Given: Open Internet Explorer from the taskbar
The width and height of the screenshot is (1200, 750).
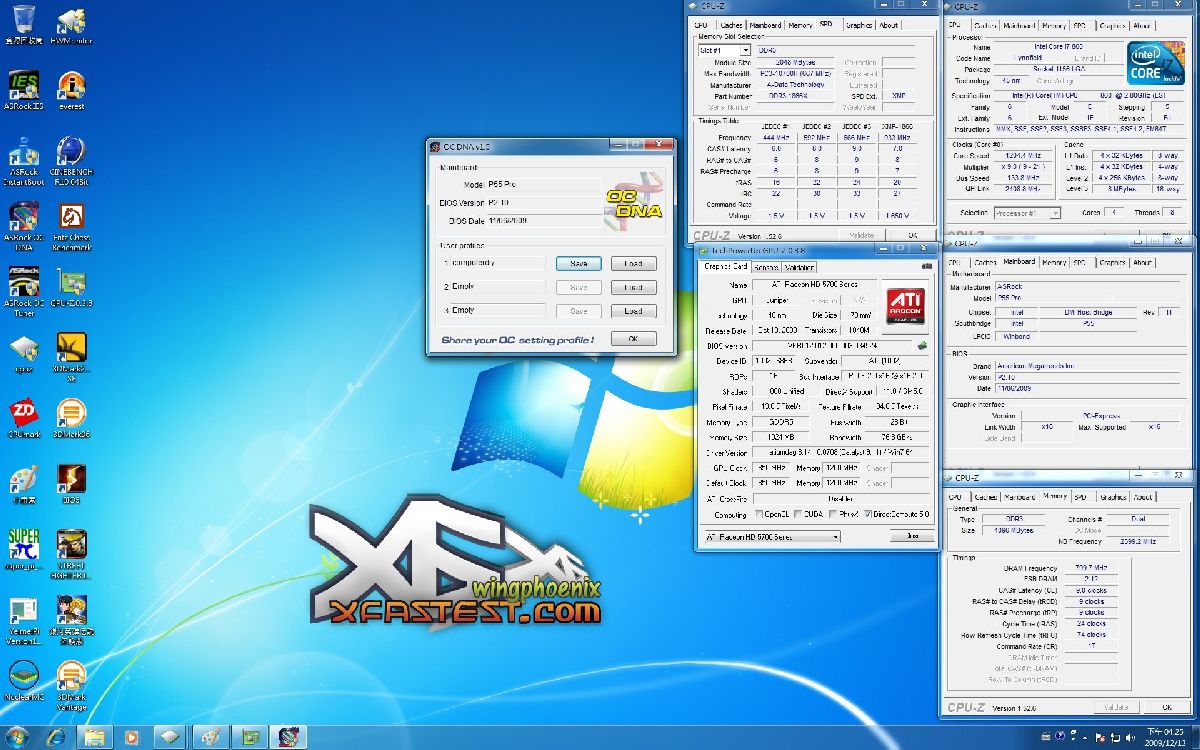Looking at the screenshot, I should click(56, 737).
